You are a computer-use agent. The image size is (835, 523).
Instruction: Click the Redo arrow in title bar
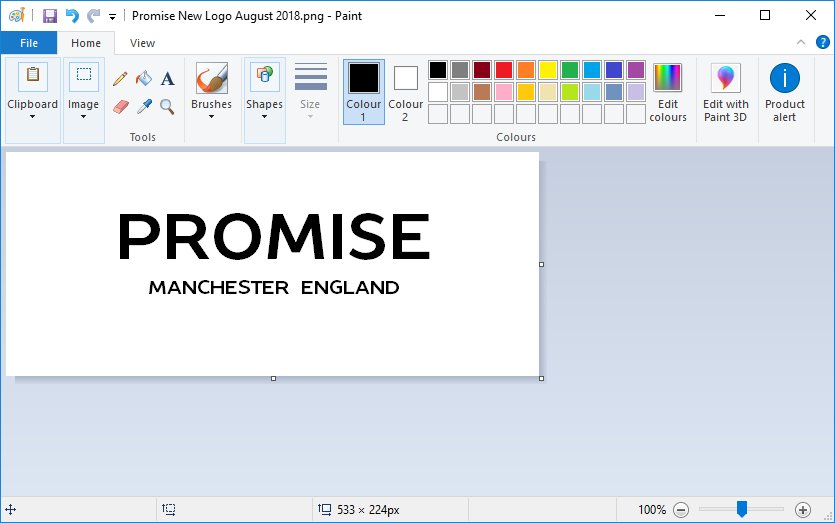[94, 16]
